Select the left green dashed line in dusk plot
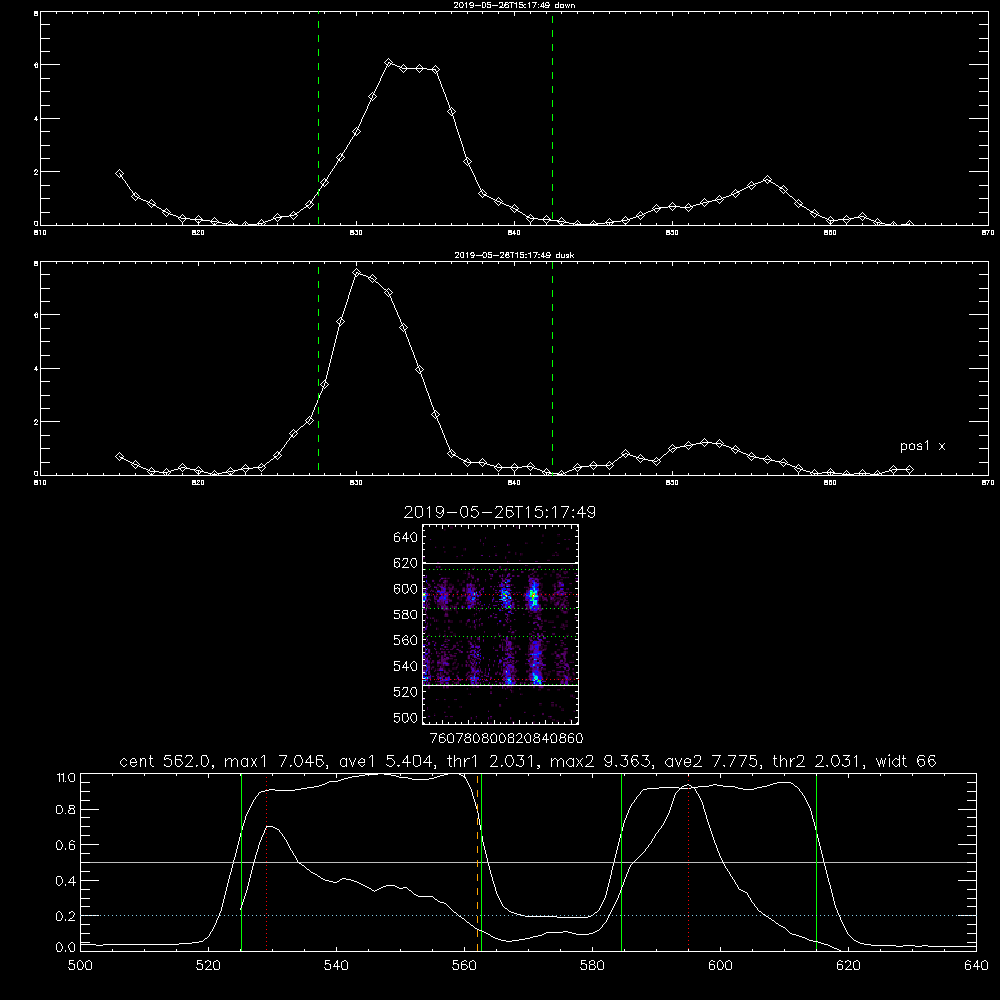The width and height of the screenshot is (1000, 1000). point(318,369)
